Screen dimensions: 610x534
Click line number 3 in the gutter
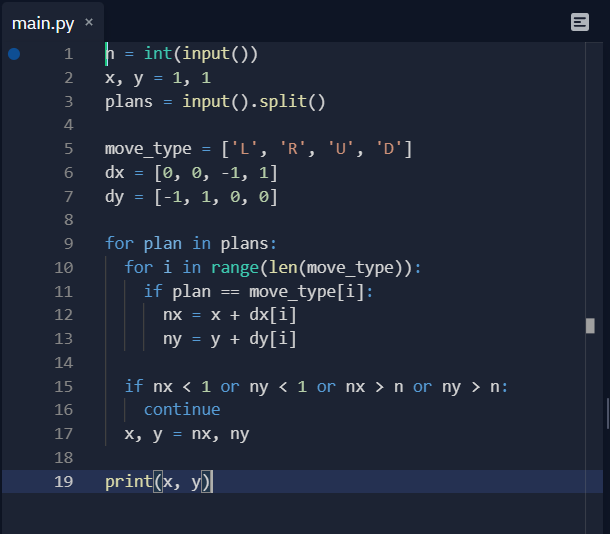[x=68, y=102]
